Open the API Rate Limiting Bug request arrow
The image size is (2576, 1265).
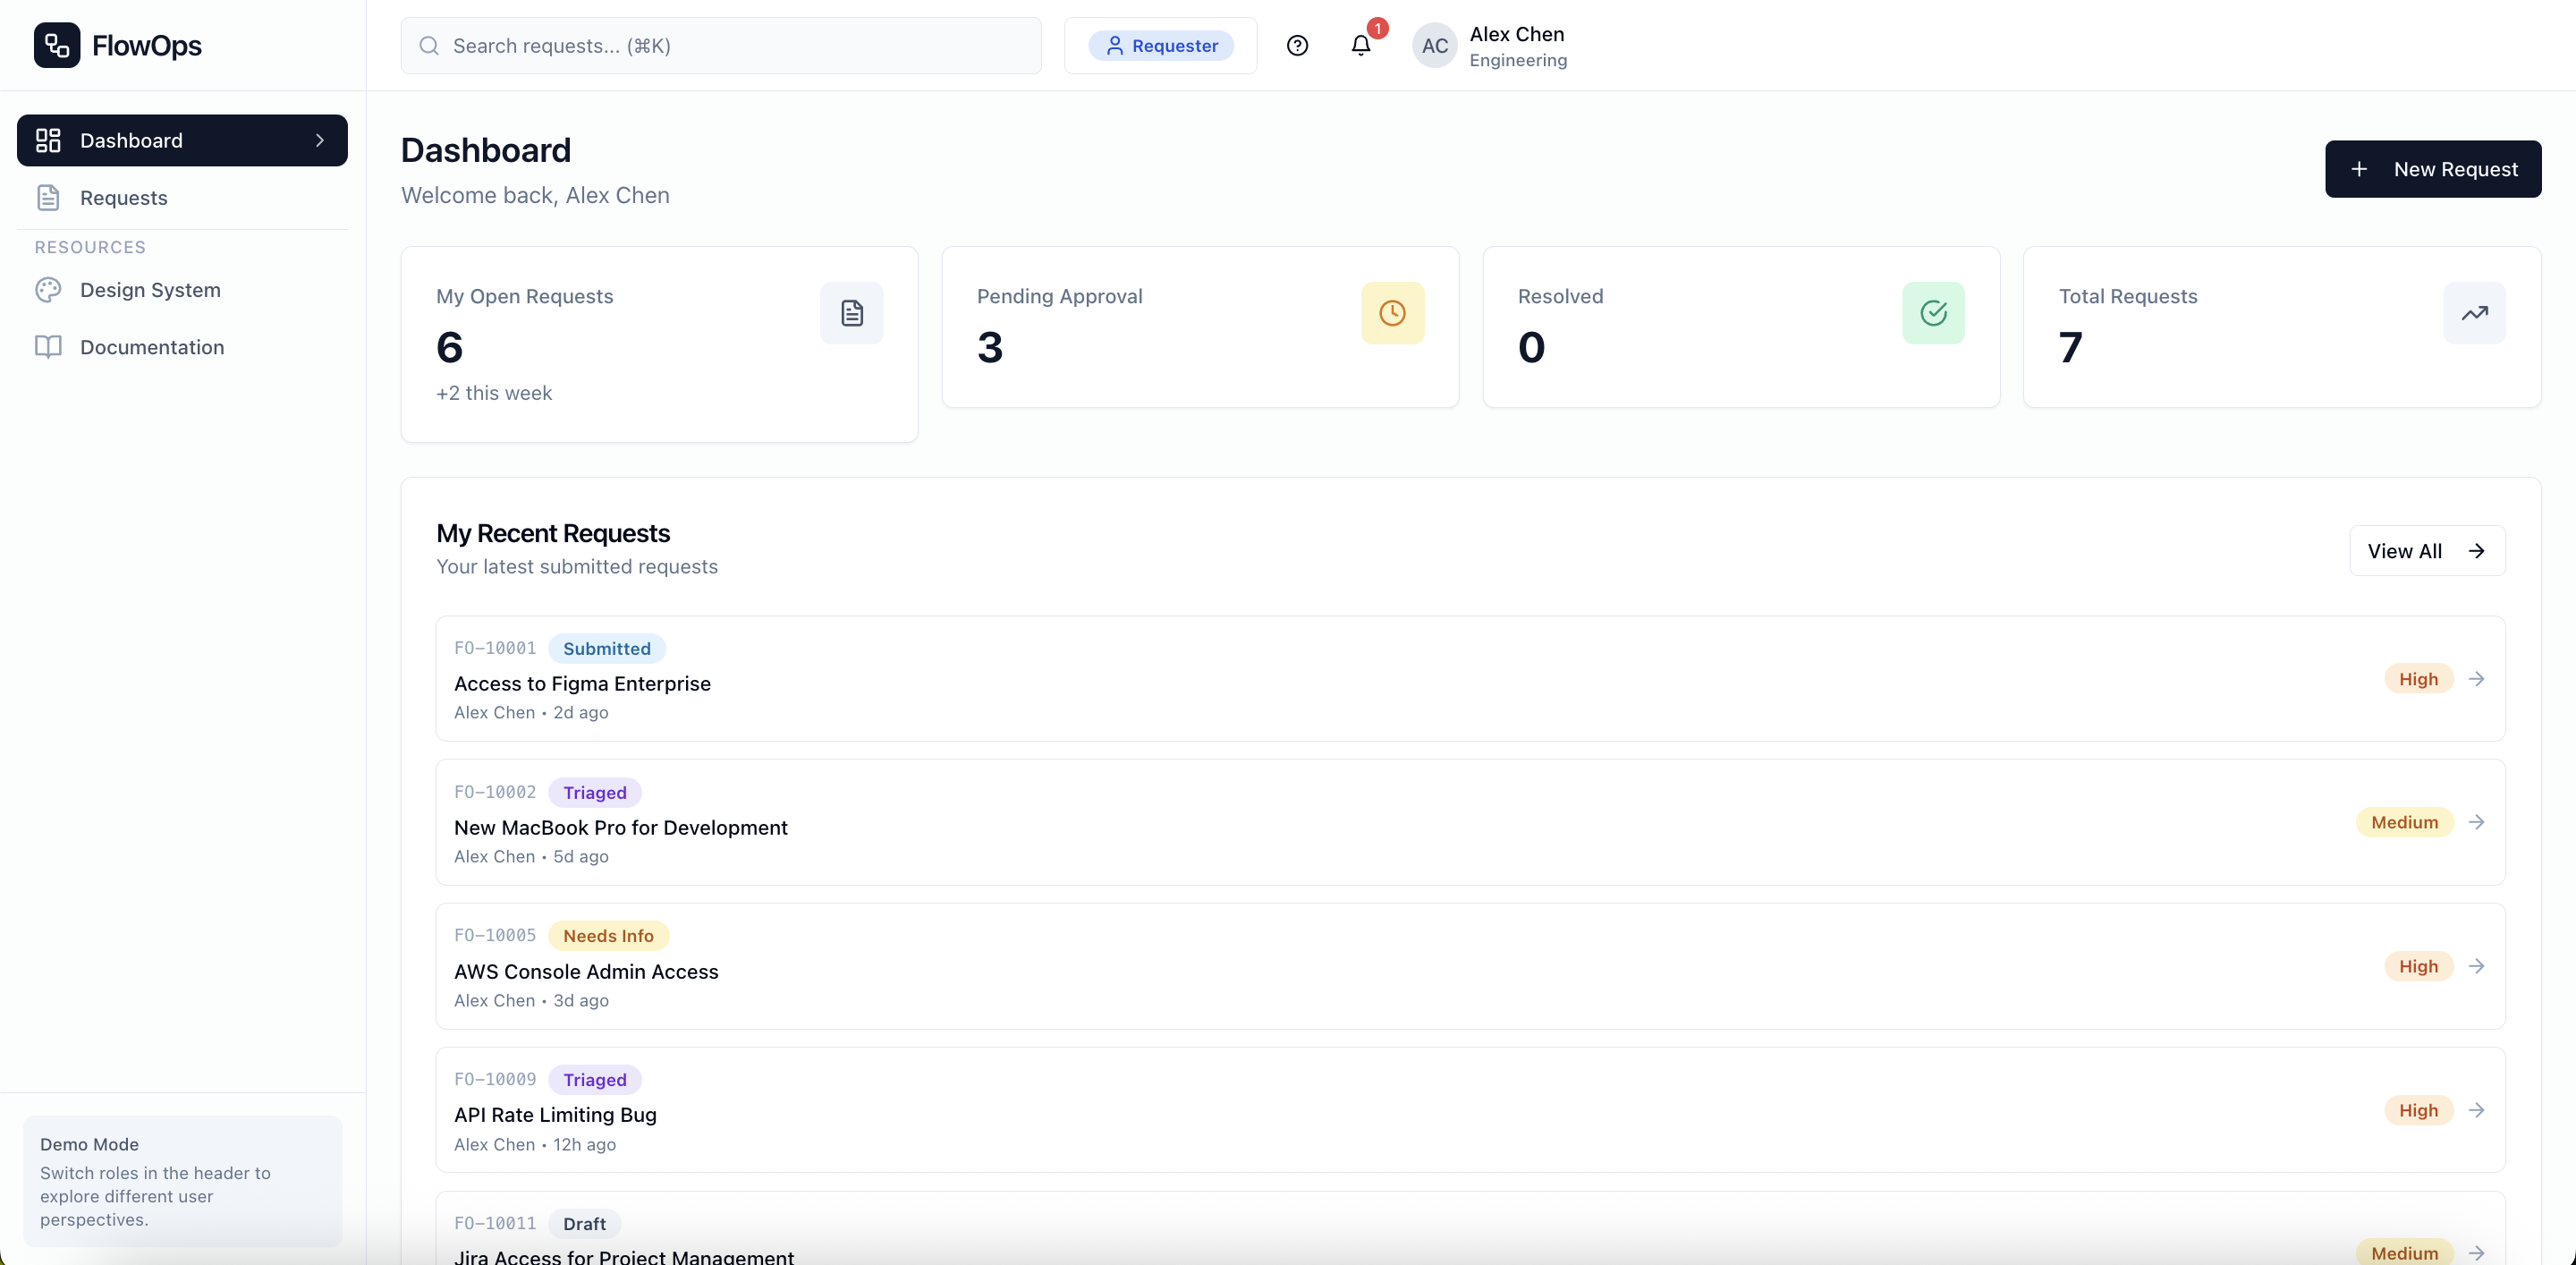coord(2477,1110)
